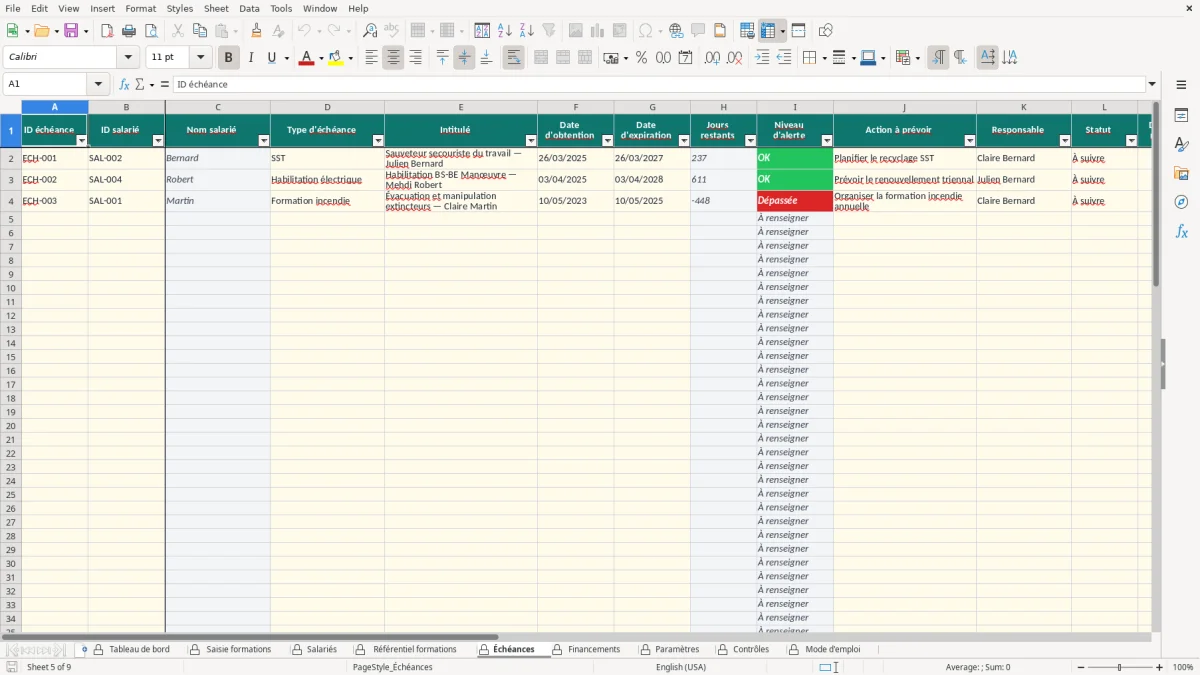Click Format as Date icon
Screen dimensions: 1200x675
point(685,58)
